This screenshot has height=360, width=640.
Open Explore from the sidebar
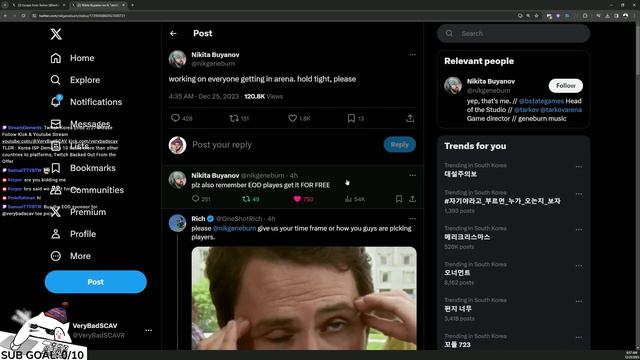(75, 80)
